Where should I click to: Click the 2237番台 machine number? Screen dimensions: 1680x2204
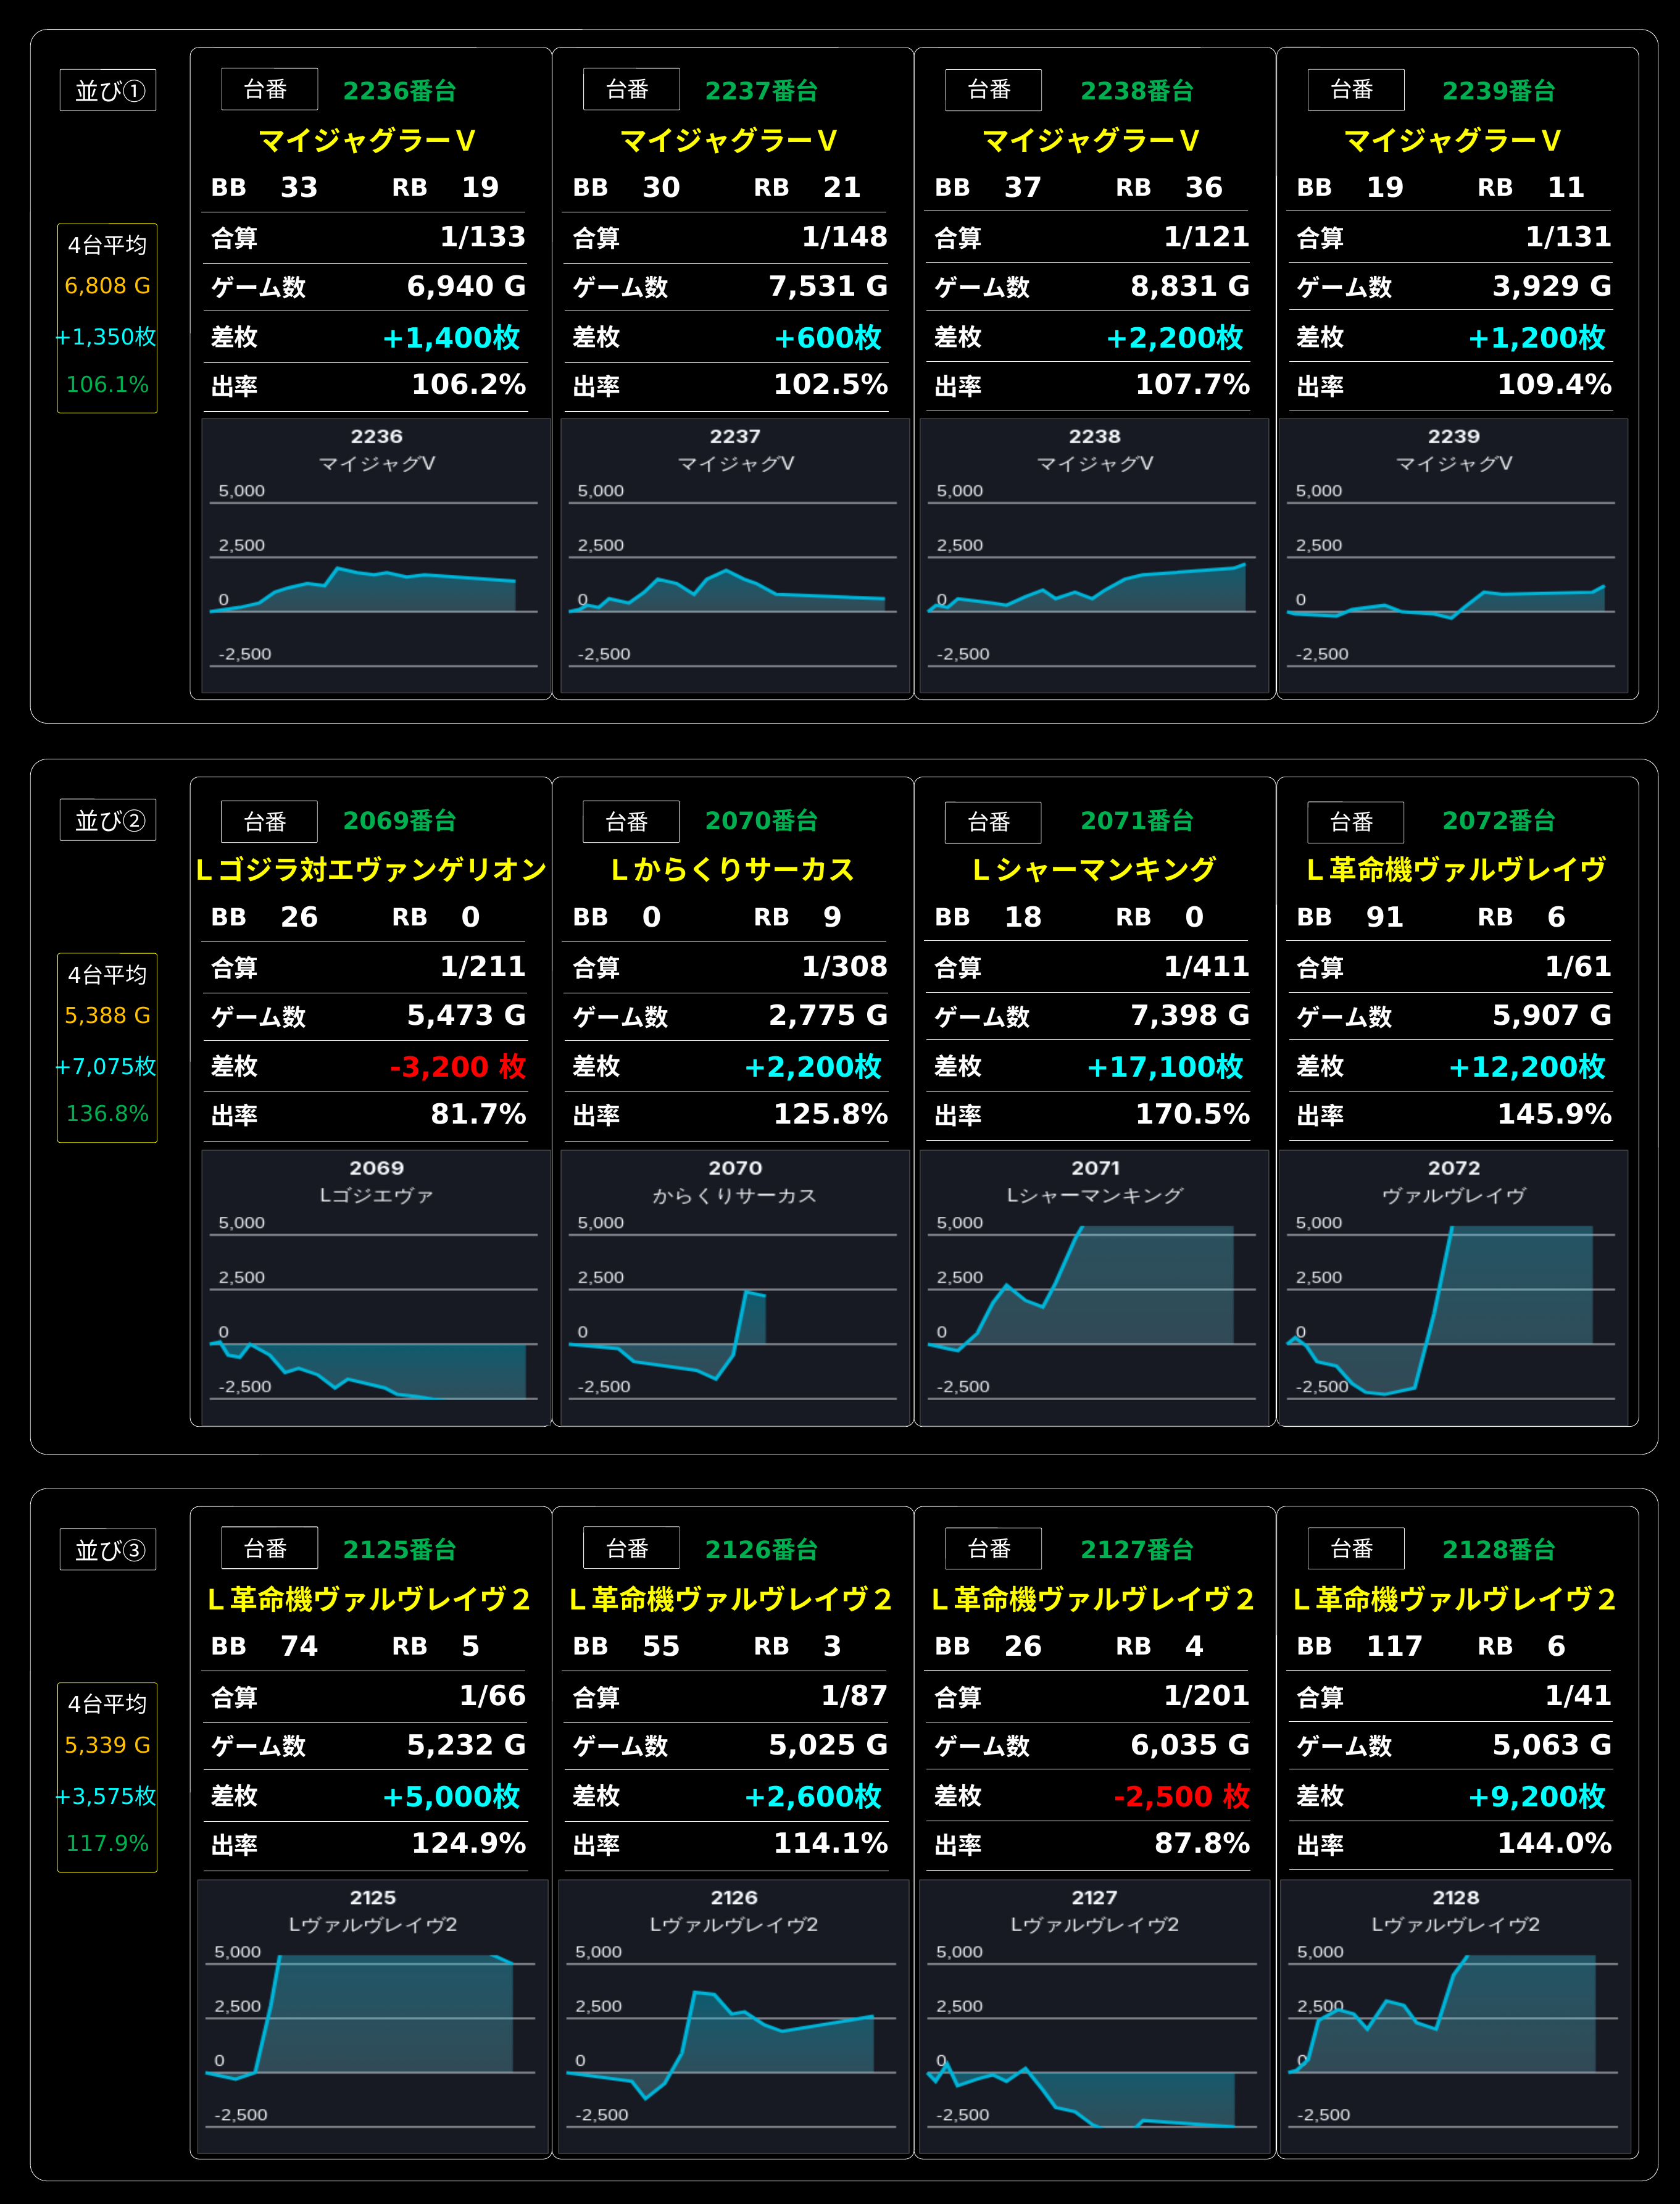[761, 91]
